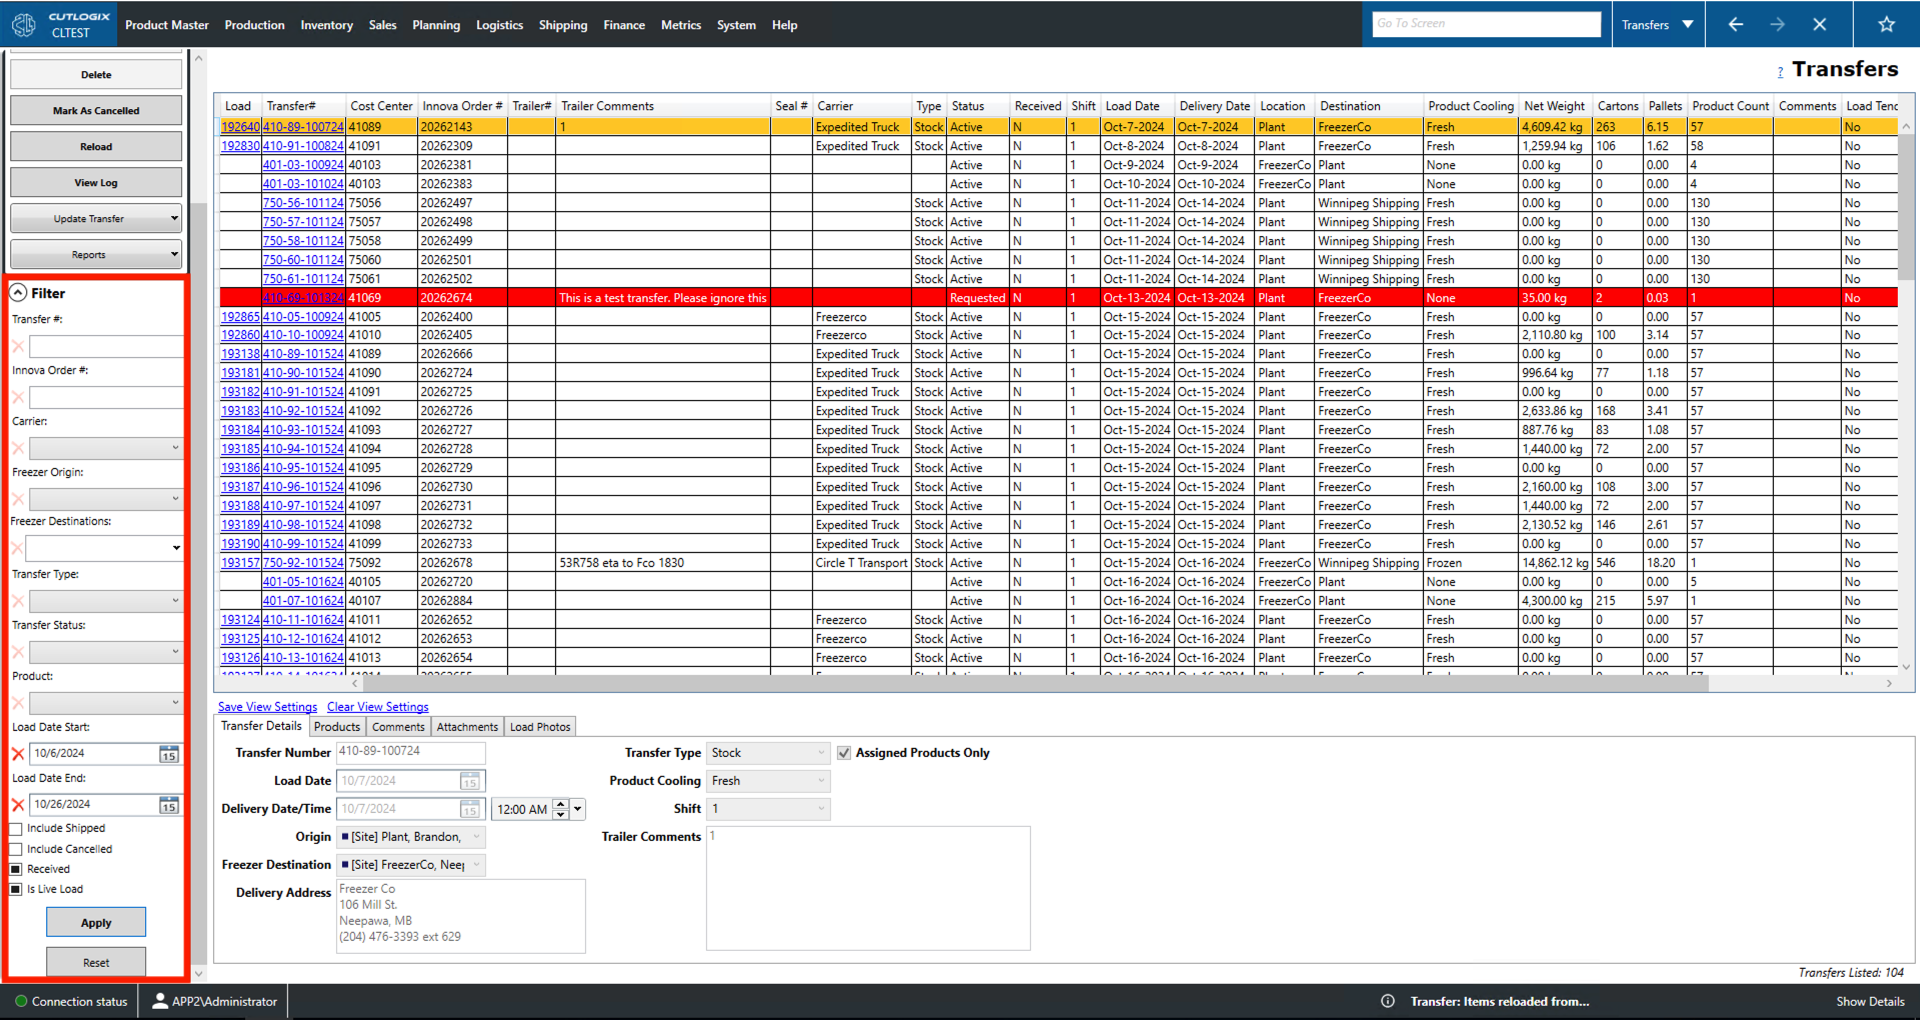
Task: Enable the Include Cancelled checkbox
Action: tap(15, 848)
